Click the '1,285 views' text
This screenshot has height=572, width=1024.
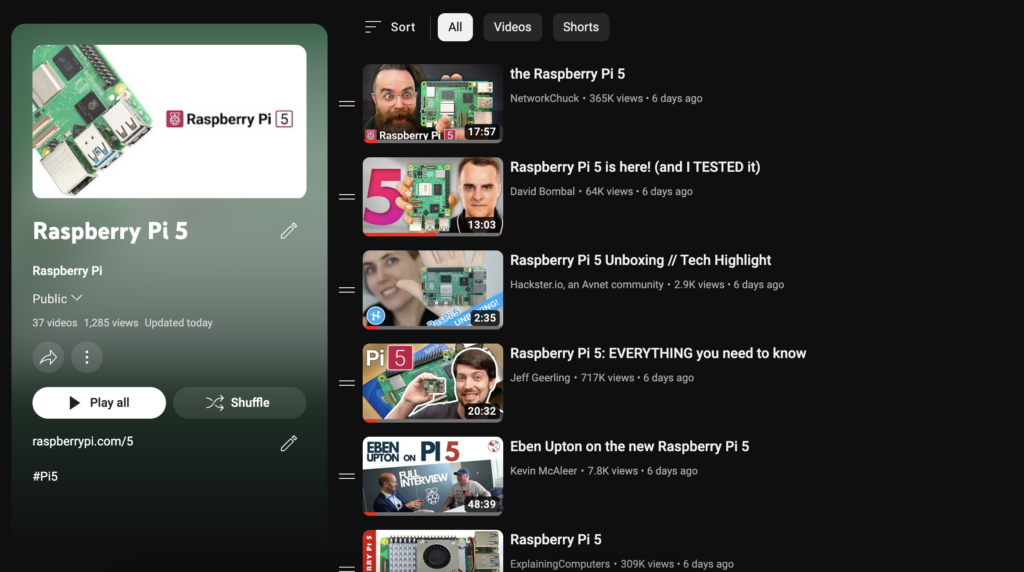point(111,323)
